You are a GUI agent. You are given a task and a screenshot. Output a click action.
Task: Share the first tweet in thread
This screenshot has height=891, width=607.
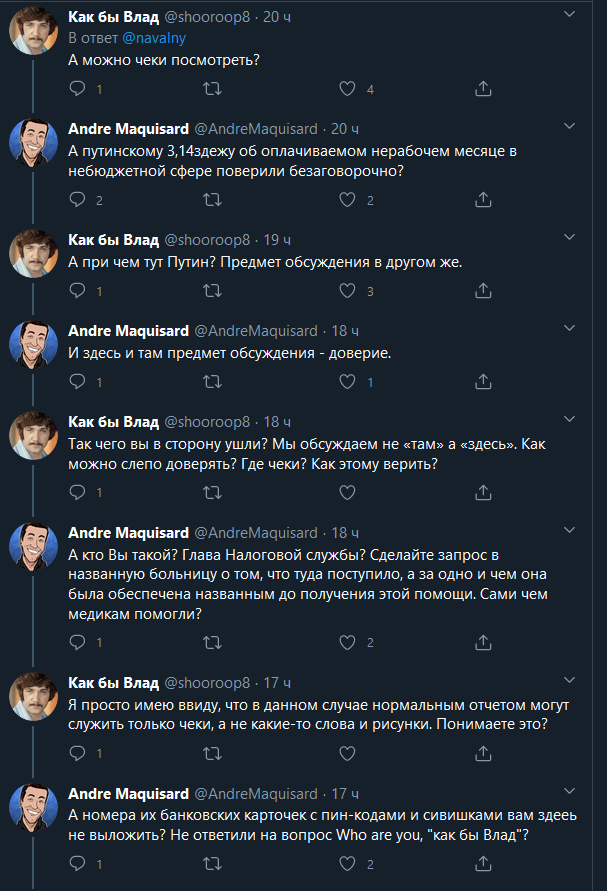pos(483,89)
